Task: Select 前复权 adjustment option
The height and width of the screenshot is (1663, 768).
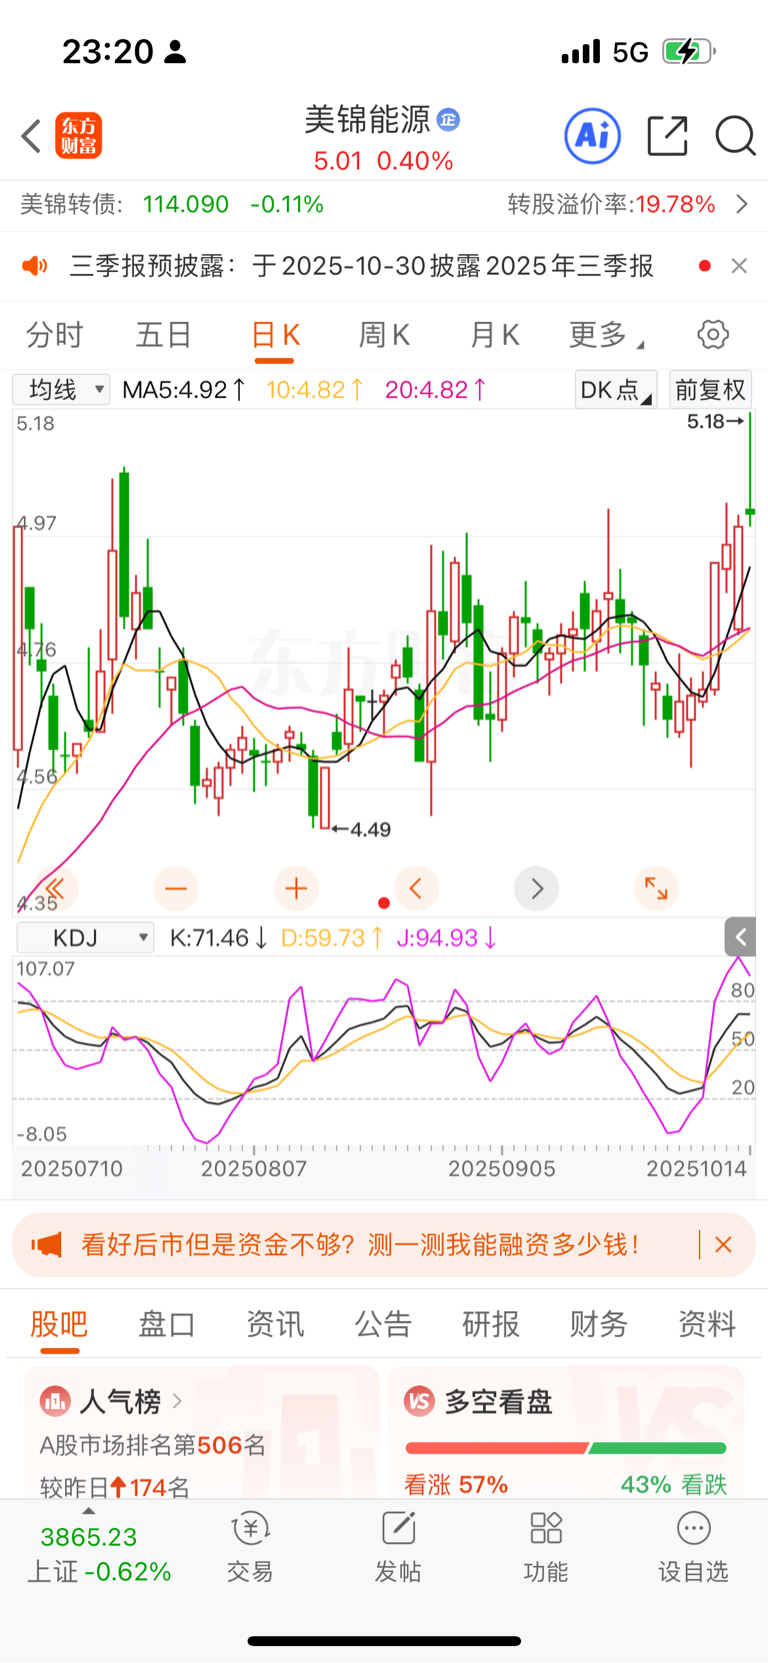Action: tap(710, 389)
